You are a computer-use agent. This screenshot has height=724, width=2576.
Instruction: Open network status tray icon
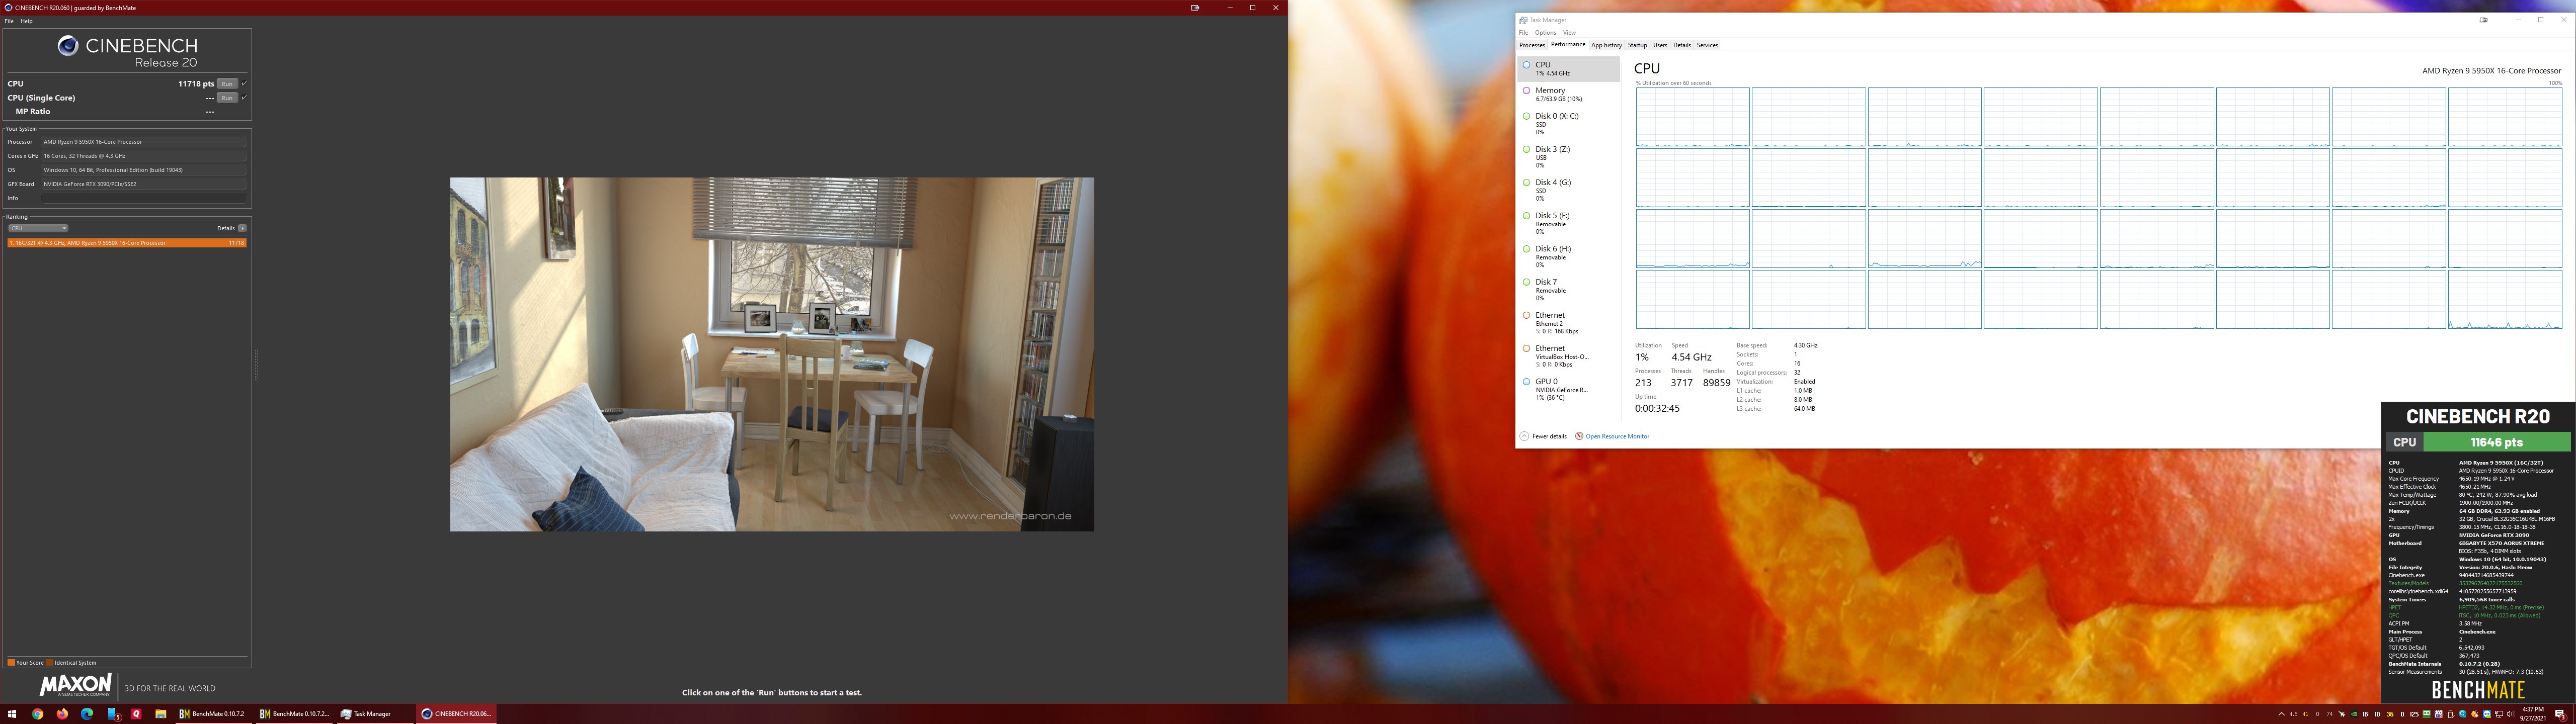pyautogui.click(x=2499, y=714)
